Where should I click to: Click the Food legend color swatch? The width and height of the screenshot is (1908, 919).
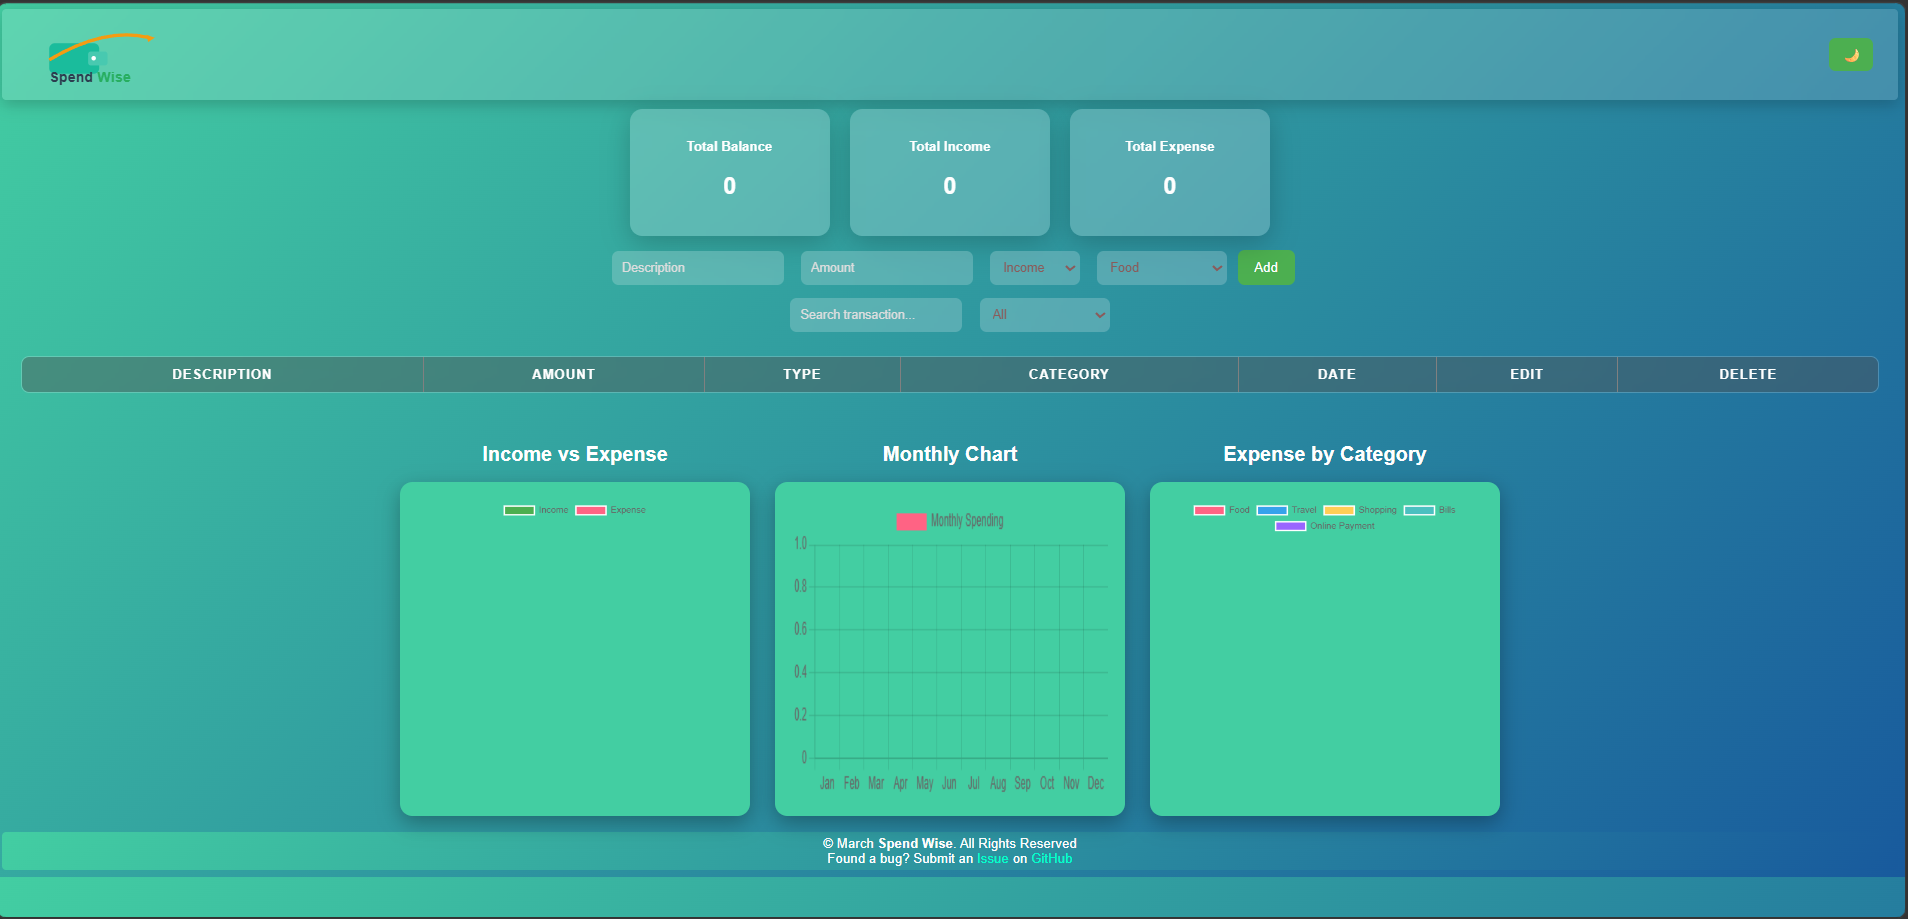(x=1209, y=510)
